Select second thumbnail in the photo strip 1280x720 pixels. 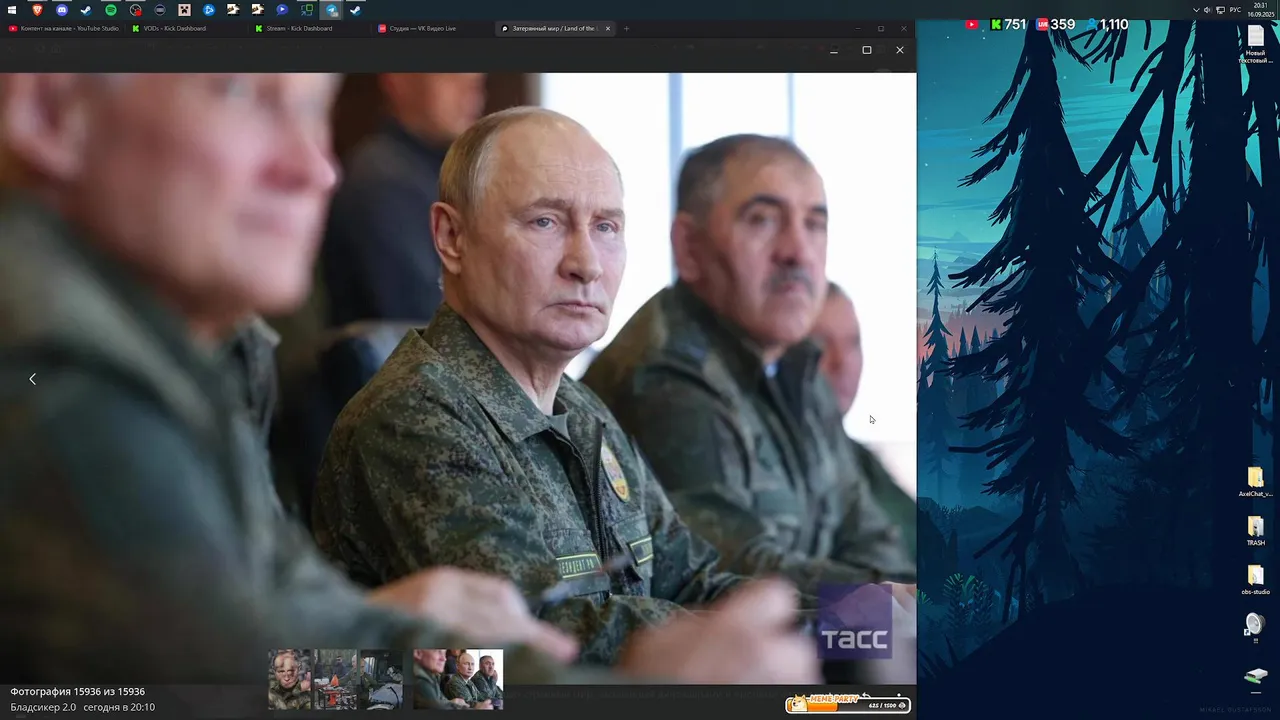(x=335, y=679)
